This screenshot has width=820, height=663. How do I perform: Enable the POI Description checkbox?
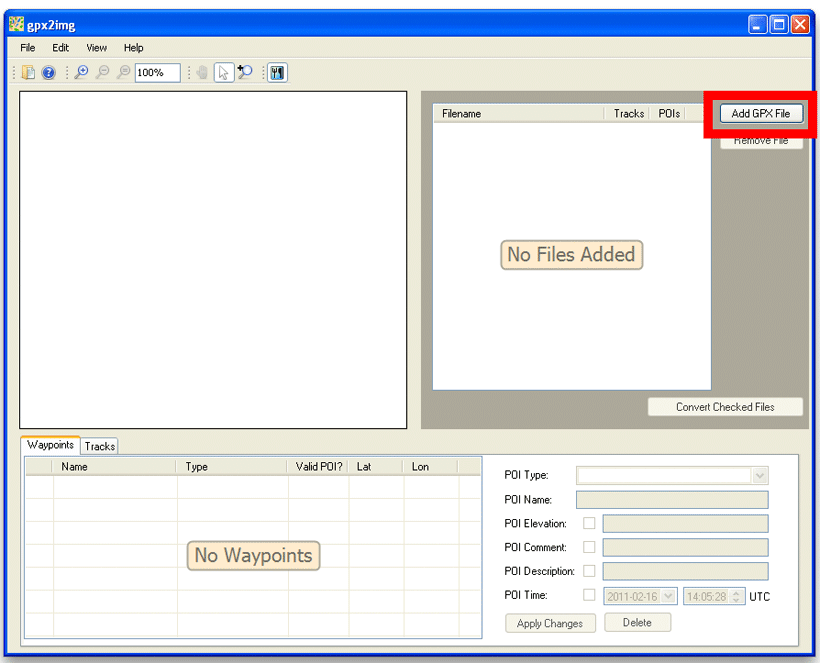[589, 571]
